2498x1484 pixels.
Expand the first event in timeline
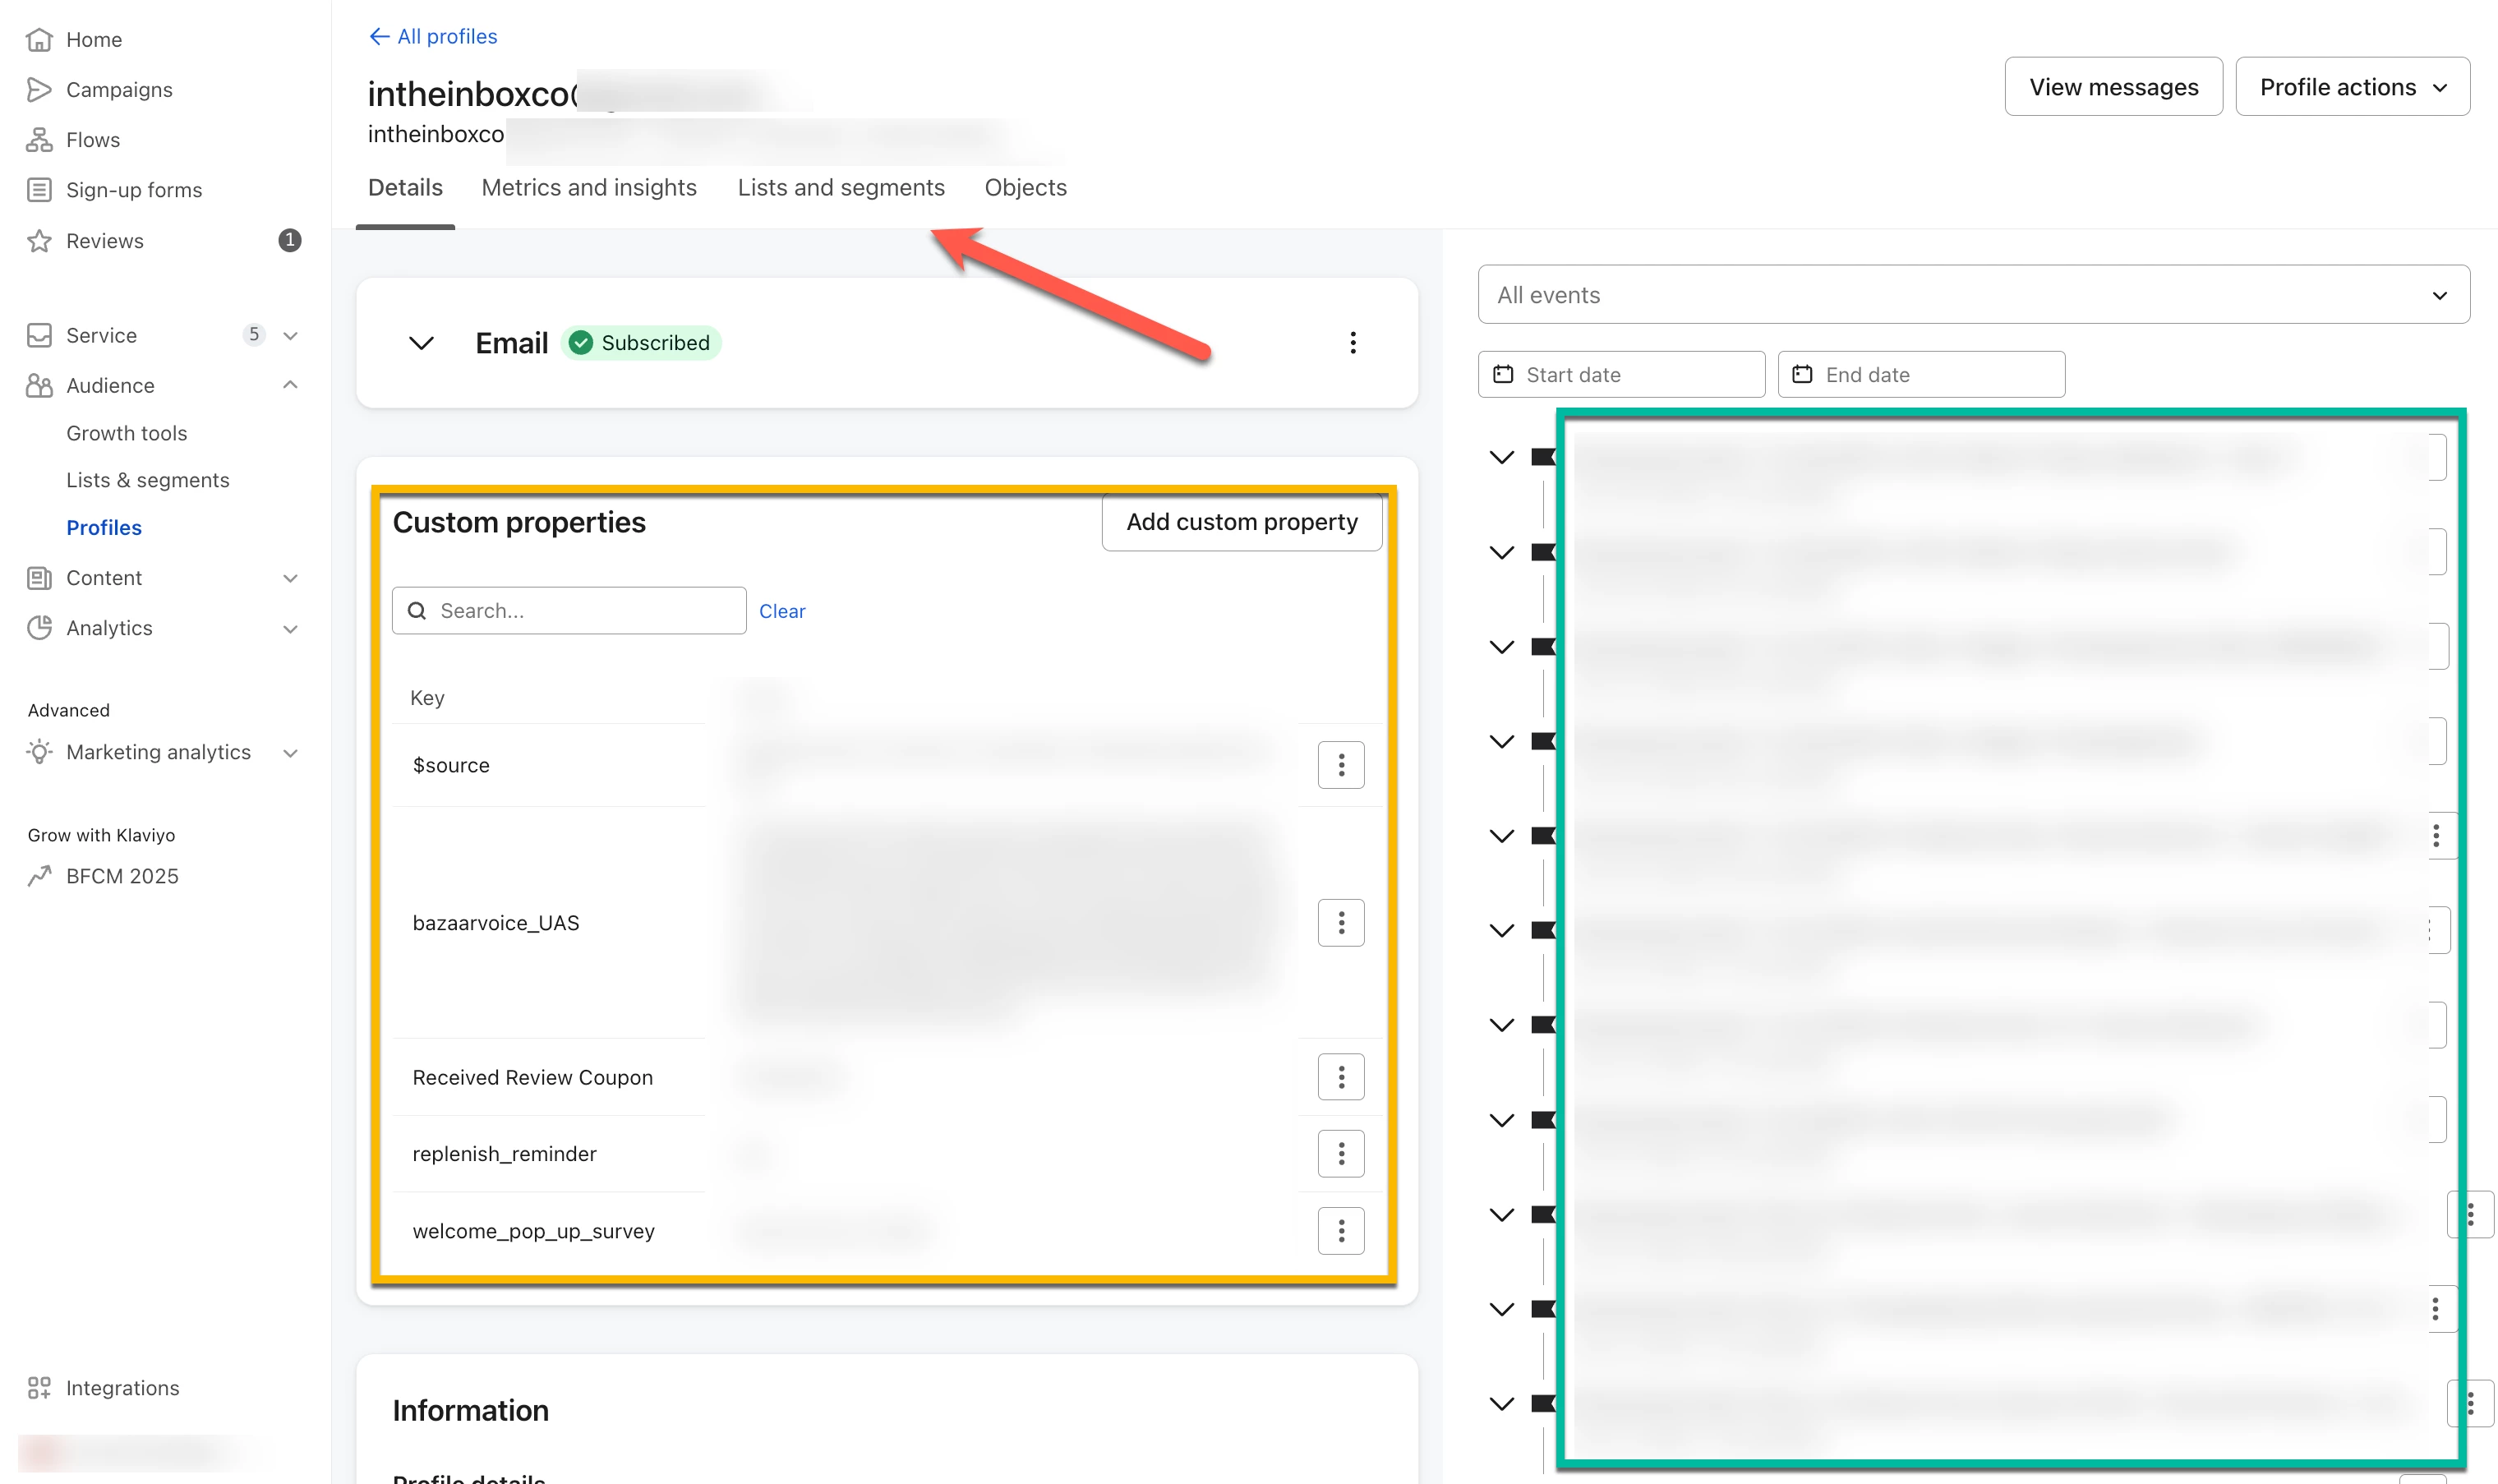(x=1501, y=458)
